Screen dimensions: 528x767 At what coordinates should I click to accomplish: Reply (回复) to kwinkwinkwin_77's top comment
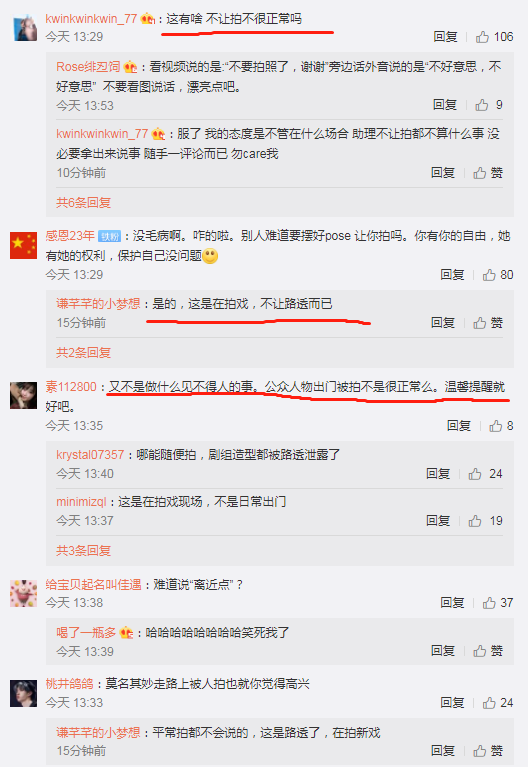[x=445, y=37]
